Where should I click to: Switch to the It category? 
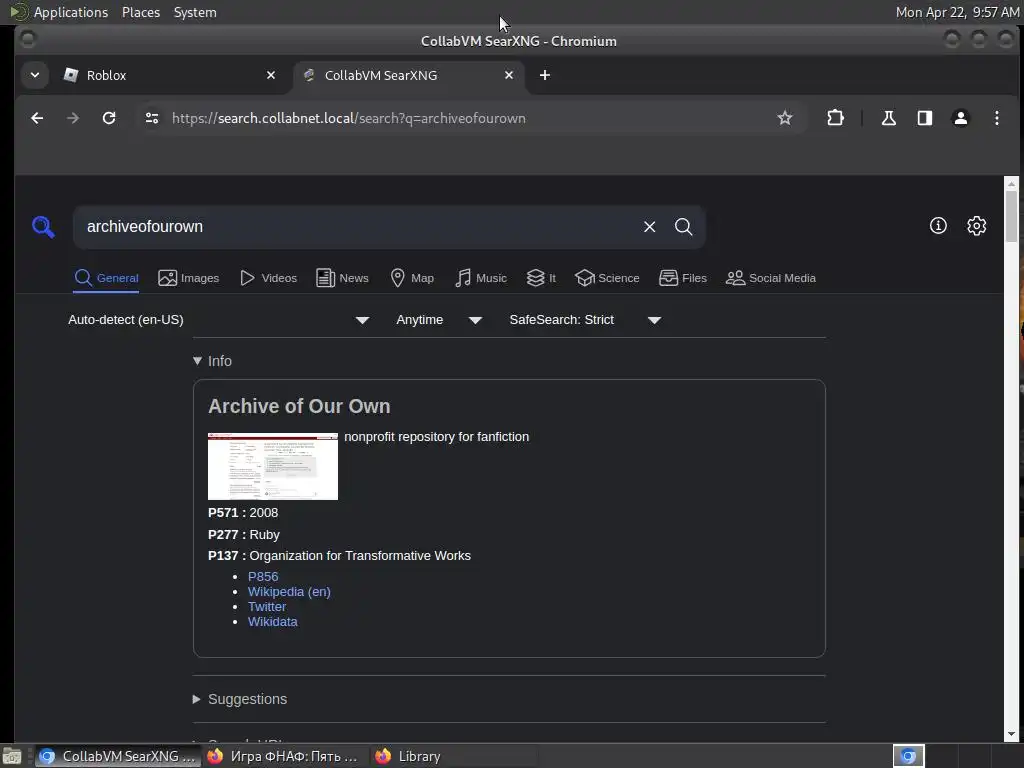coord(541,278)
